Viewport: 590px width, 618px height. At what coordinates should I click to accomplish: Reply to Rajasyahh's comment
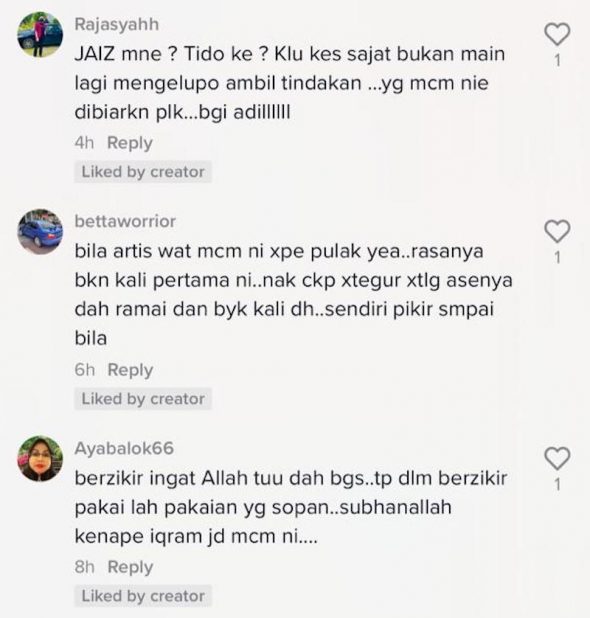click(x=130, y=143)
